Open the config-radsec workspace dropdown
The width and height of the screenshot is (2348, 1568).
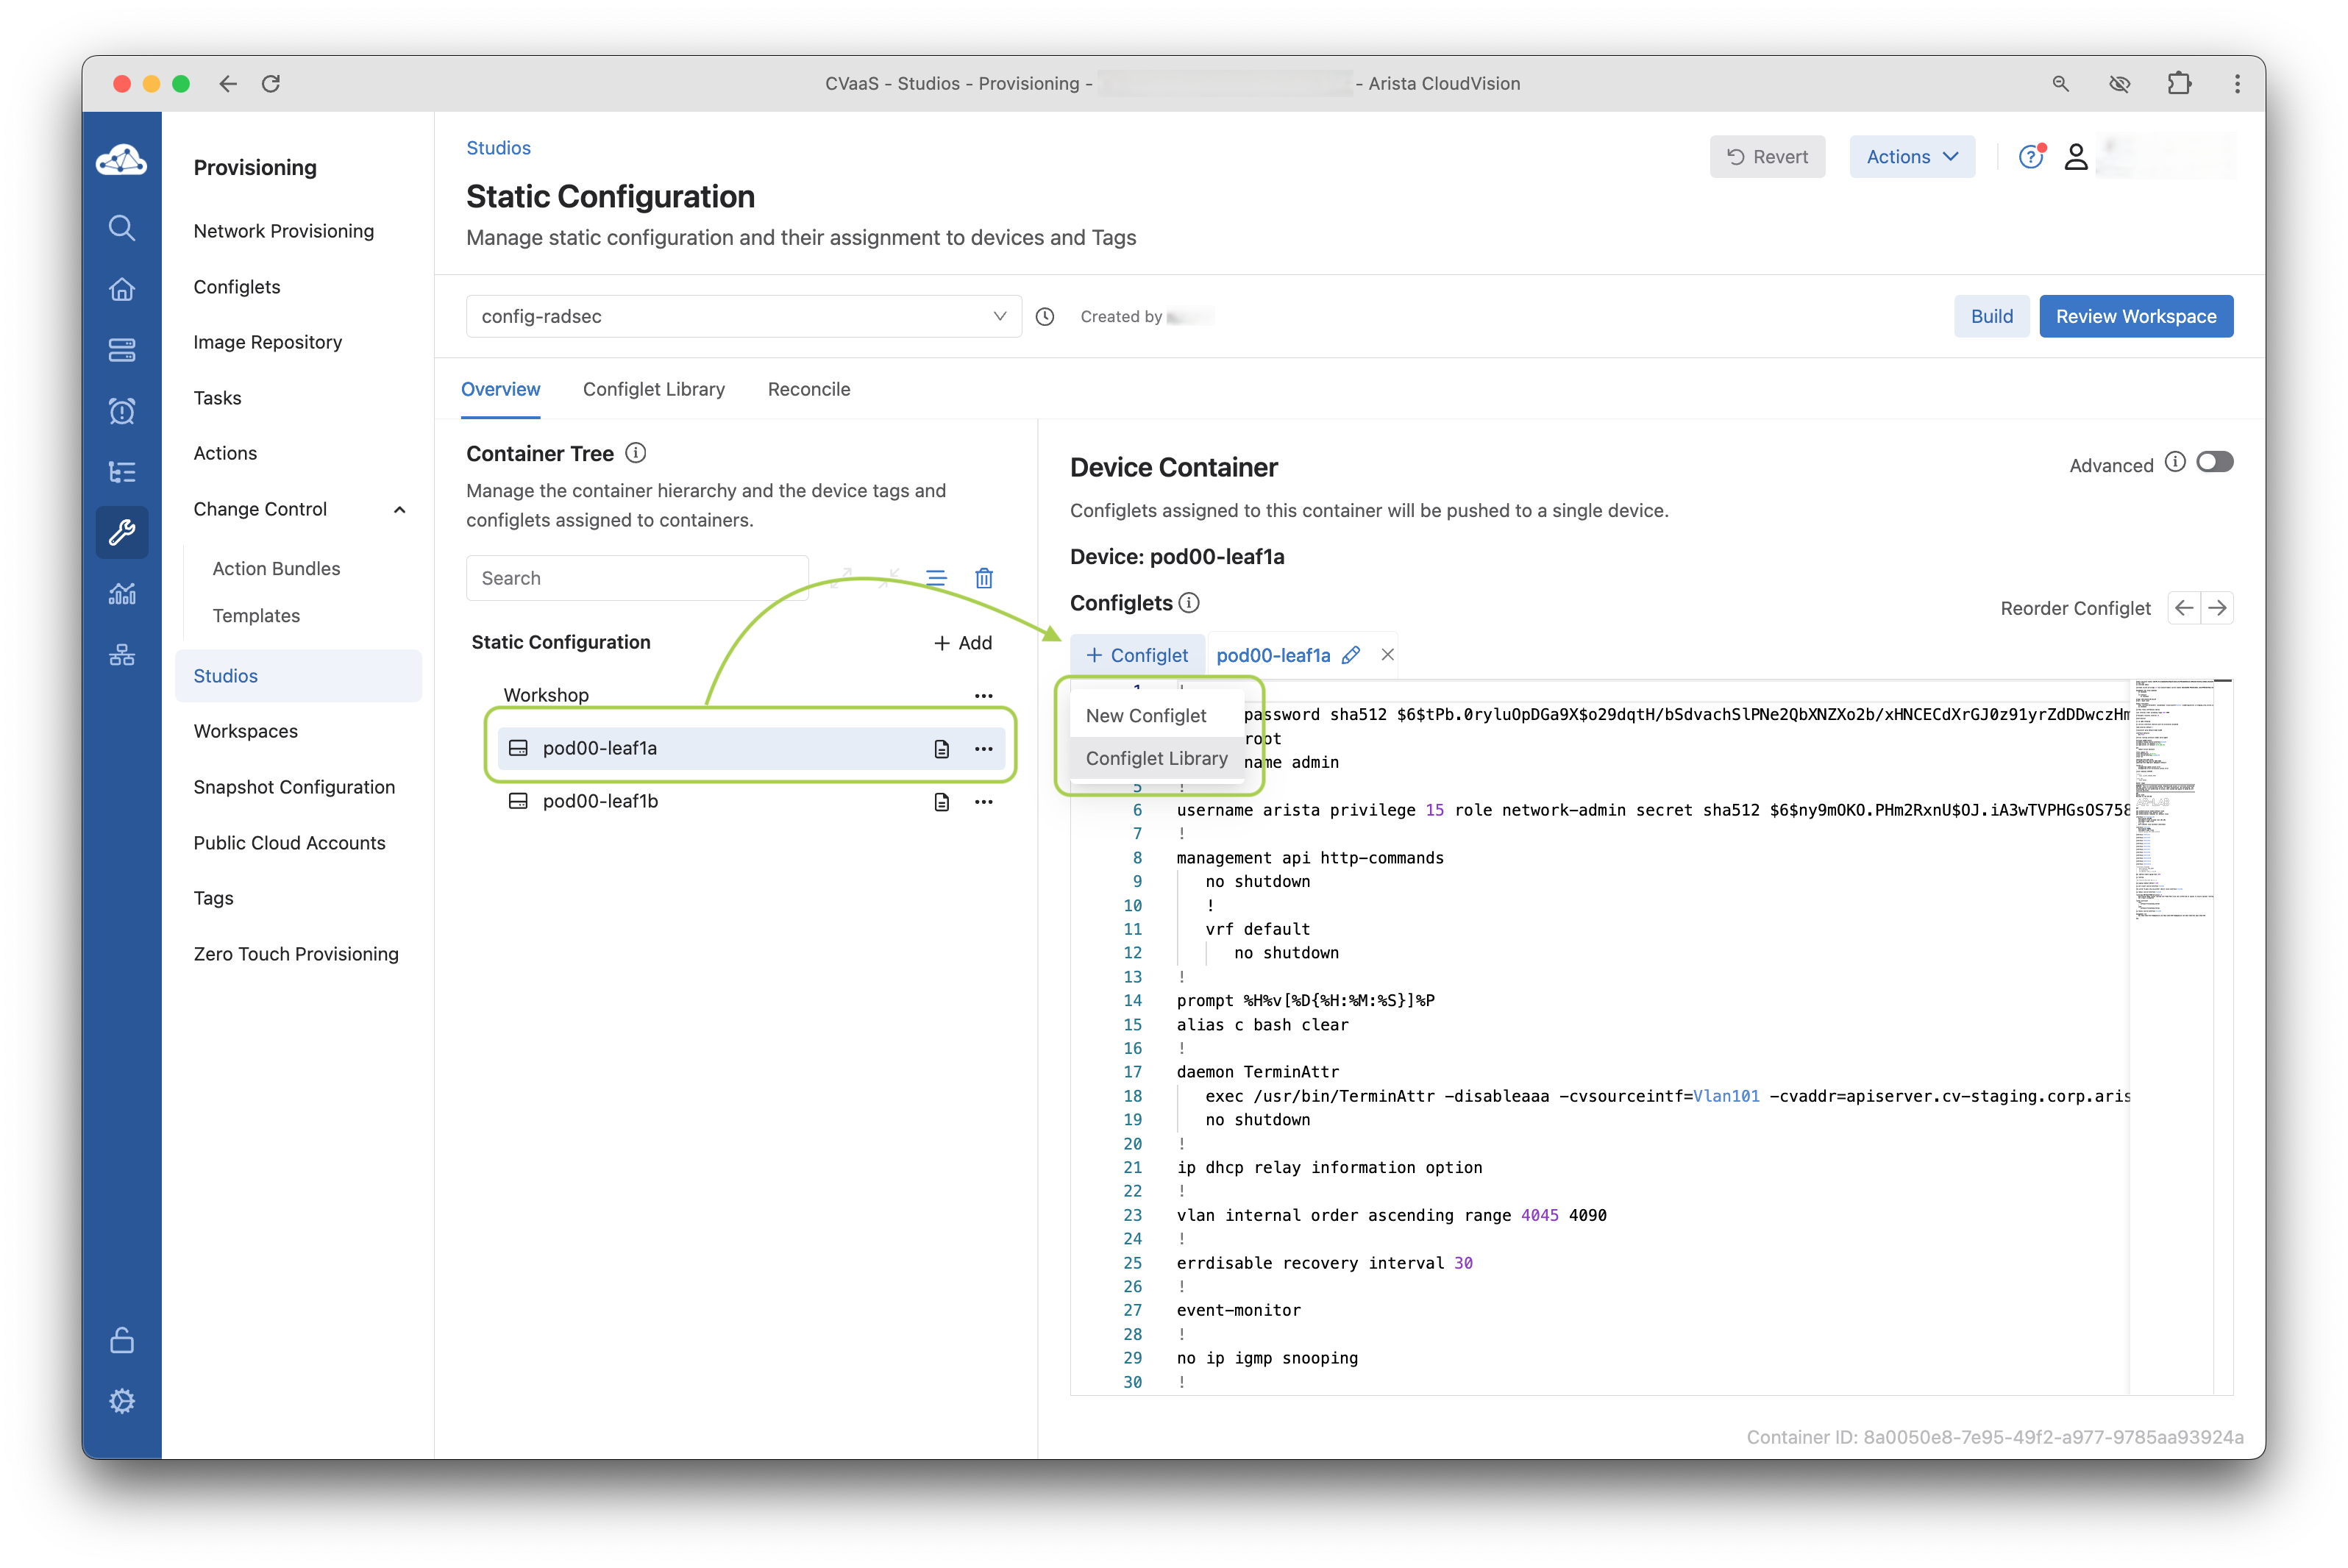743,317
